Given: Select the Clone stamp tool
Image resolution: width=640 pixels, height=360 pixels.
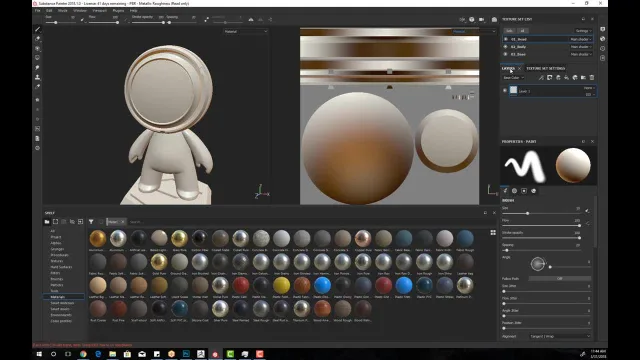Looking at the screenshot, I should tap(38, 77).
